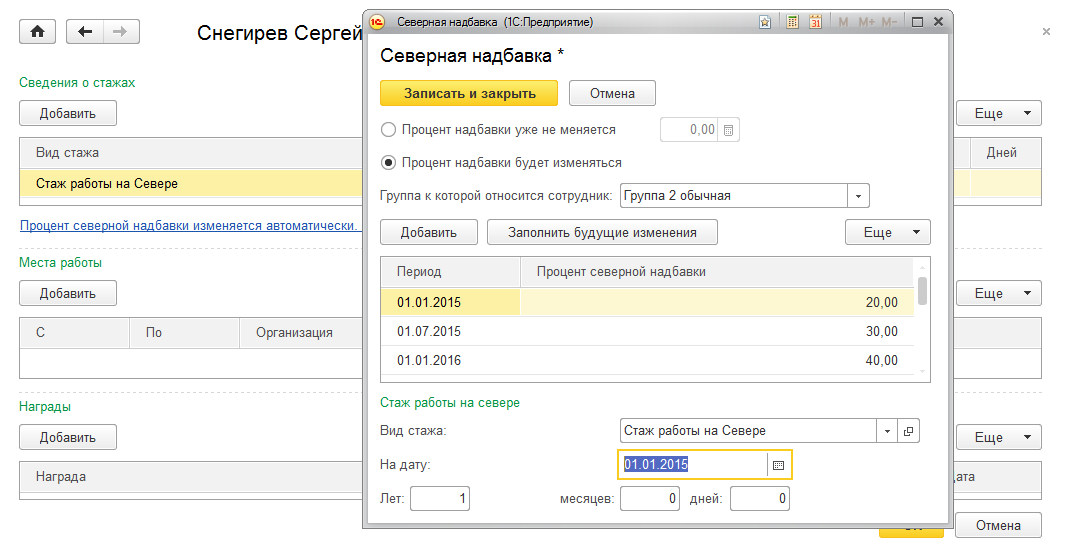The width and height of the screenshot is (1068, 544).
Task: Open calculator in percent field
Action: pyautogui.click(x=729, y=130)
